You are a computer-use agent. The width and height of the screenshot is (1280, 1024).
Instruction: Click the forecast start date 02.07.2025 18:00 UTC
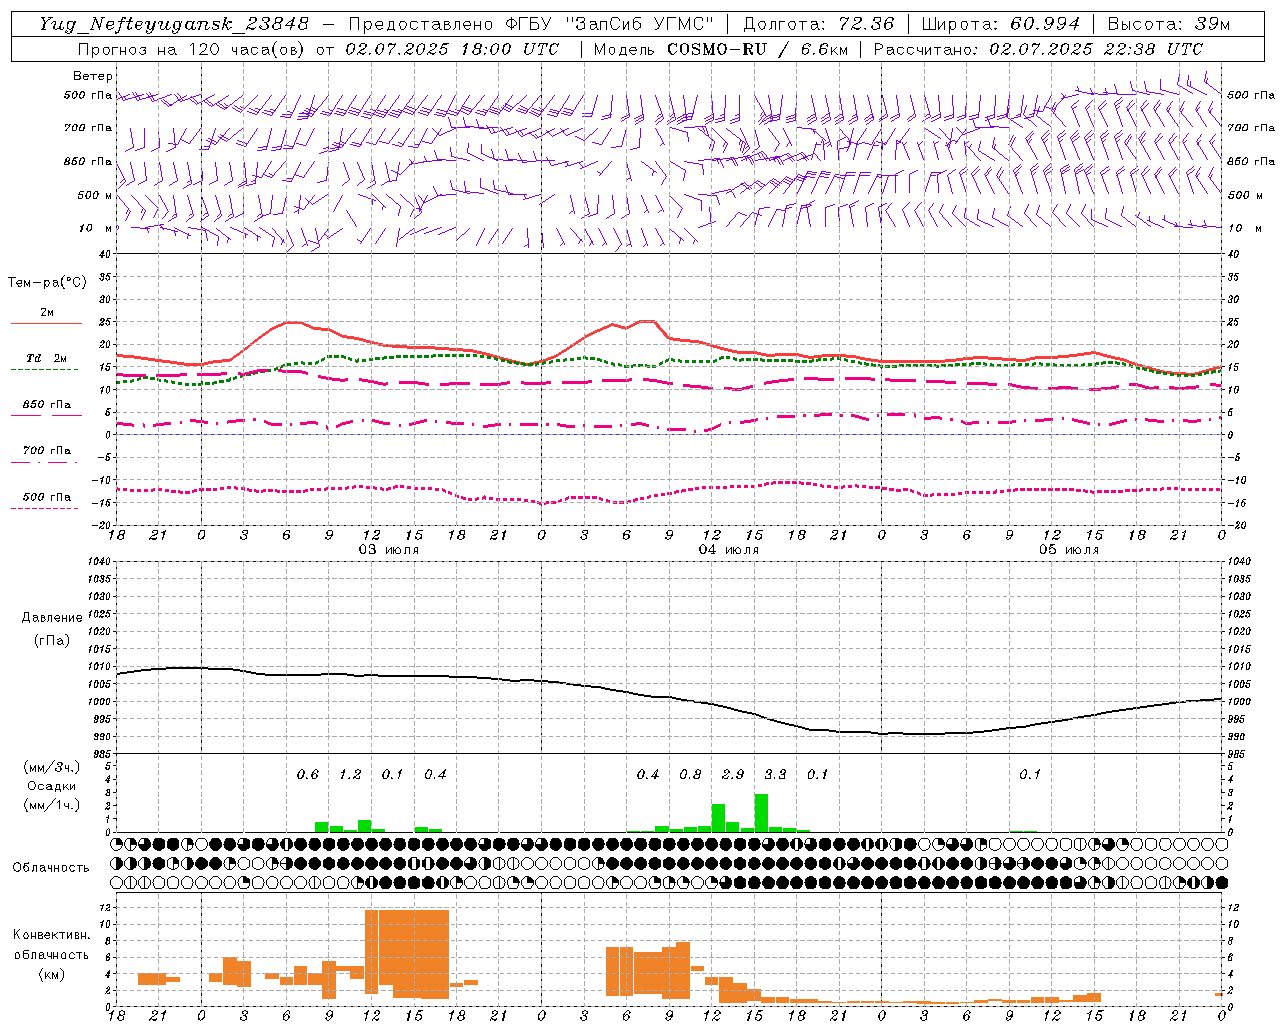(x=452, y=49)
